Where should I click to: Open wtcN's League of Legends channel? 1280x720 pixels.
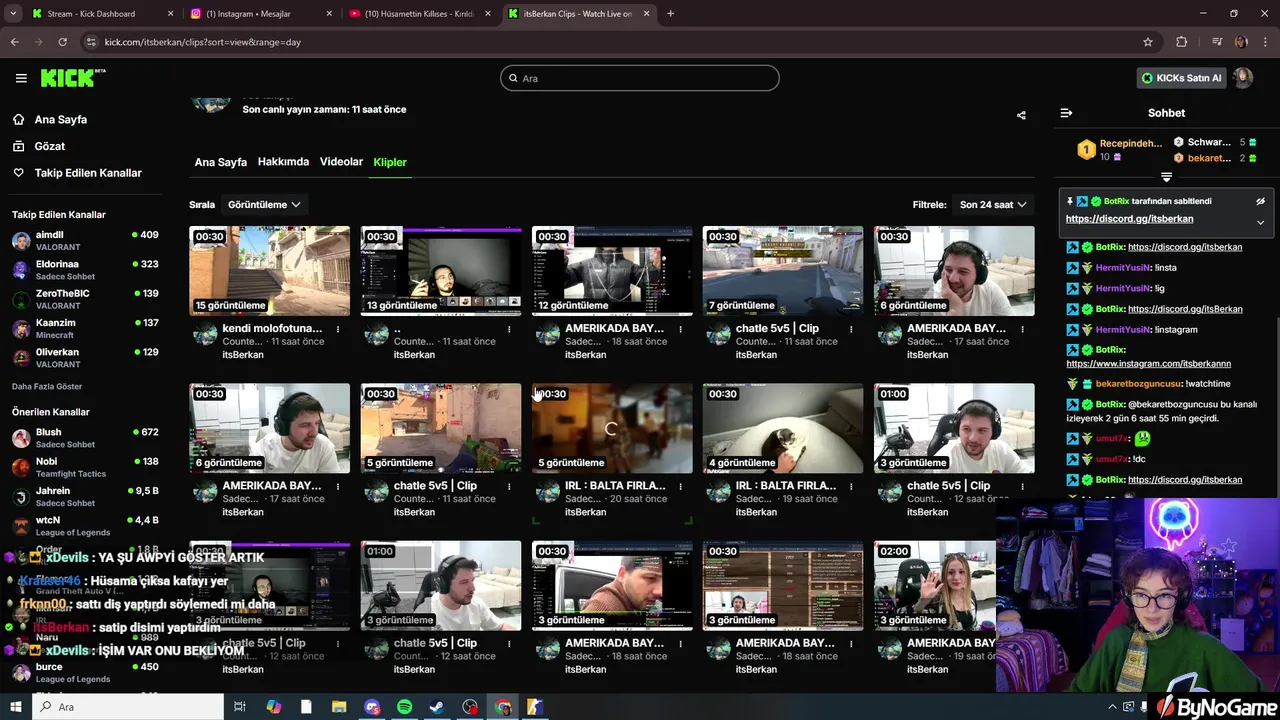click(x=85, y=525)
